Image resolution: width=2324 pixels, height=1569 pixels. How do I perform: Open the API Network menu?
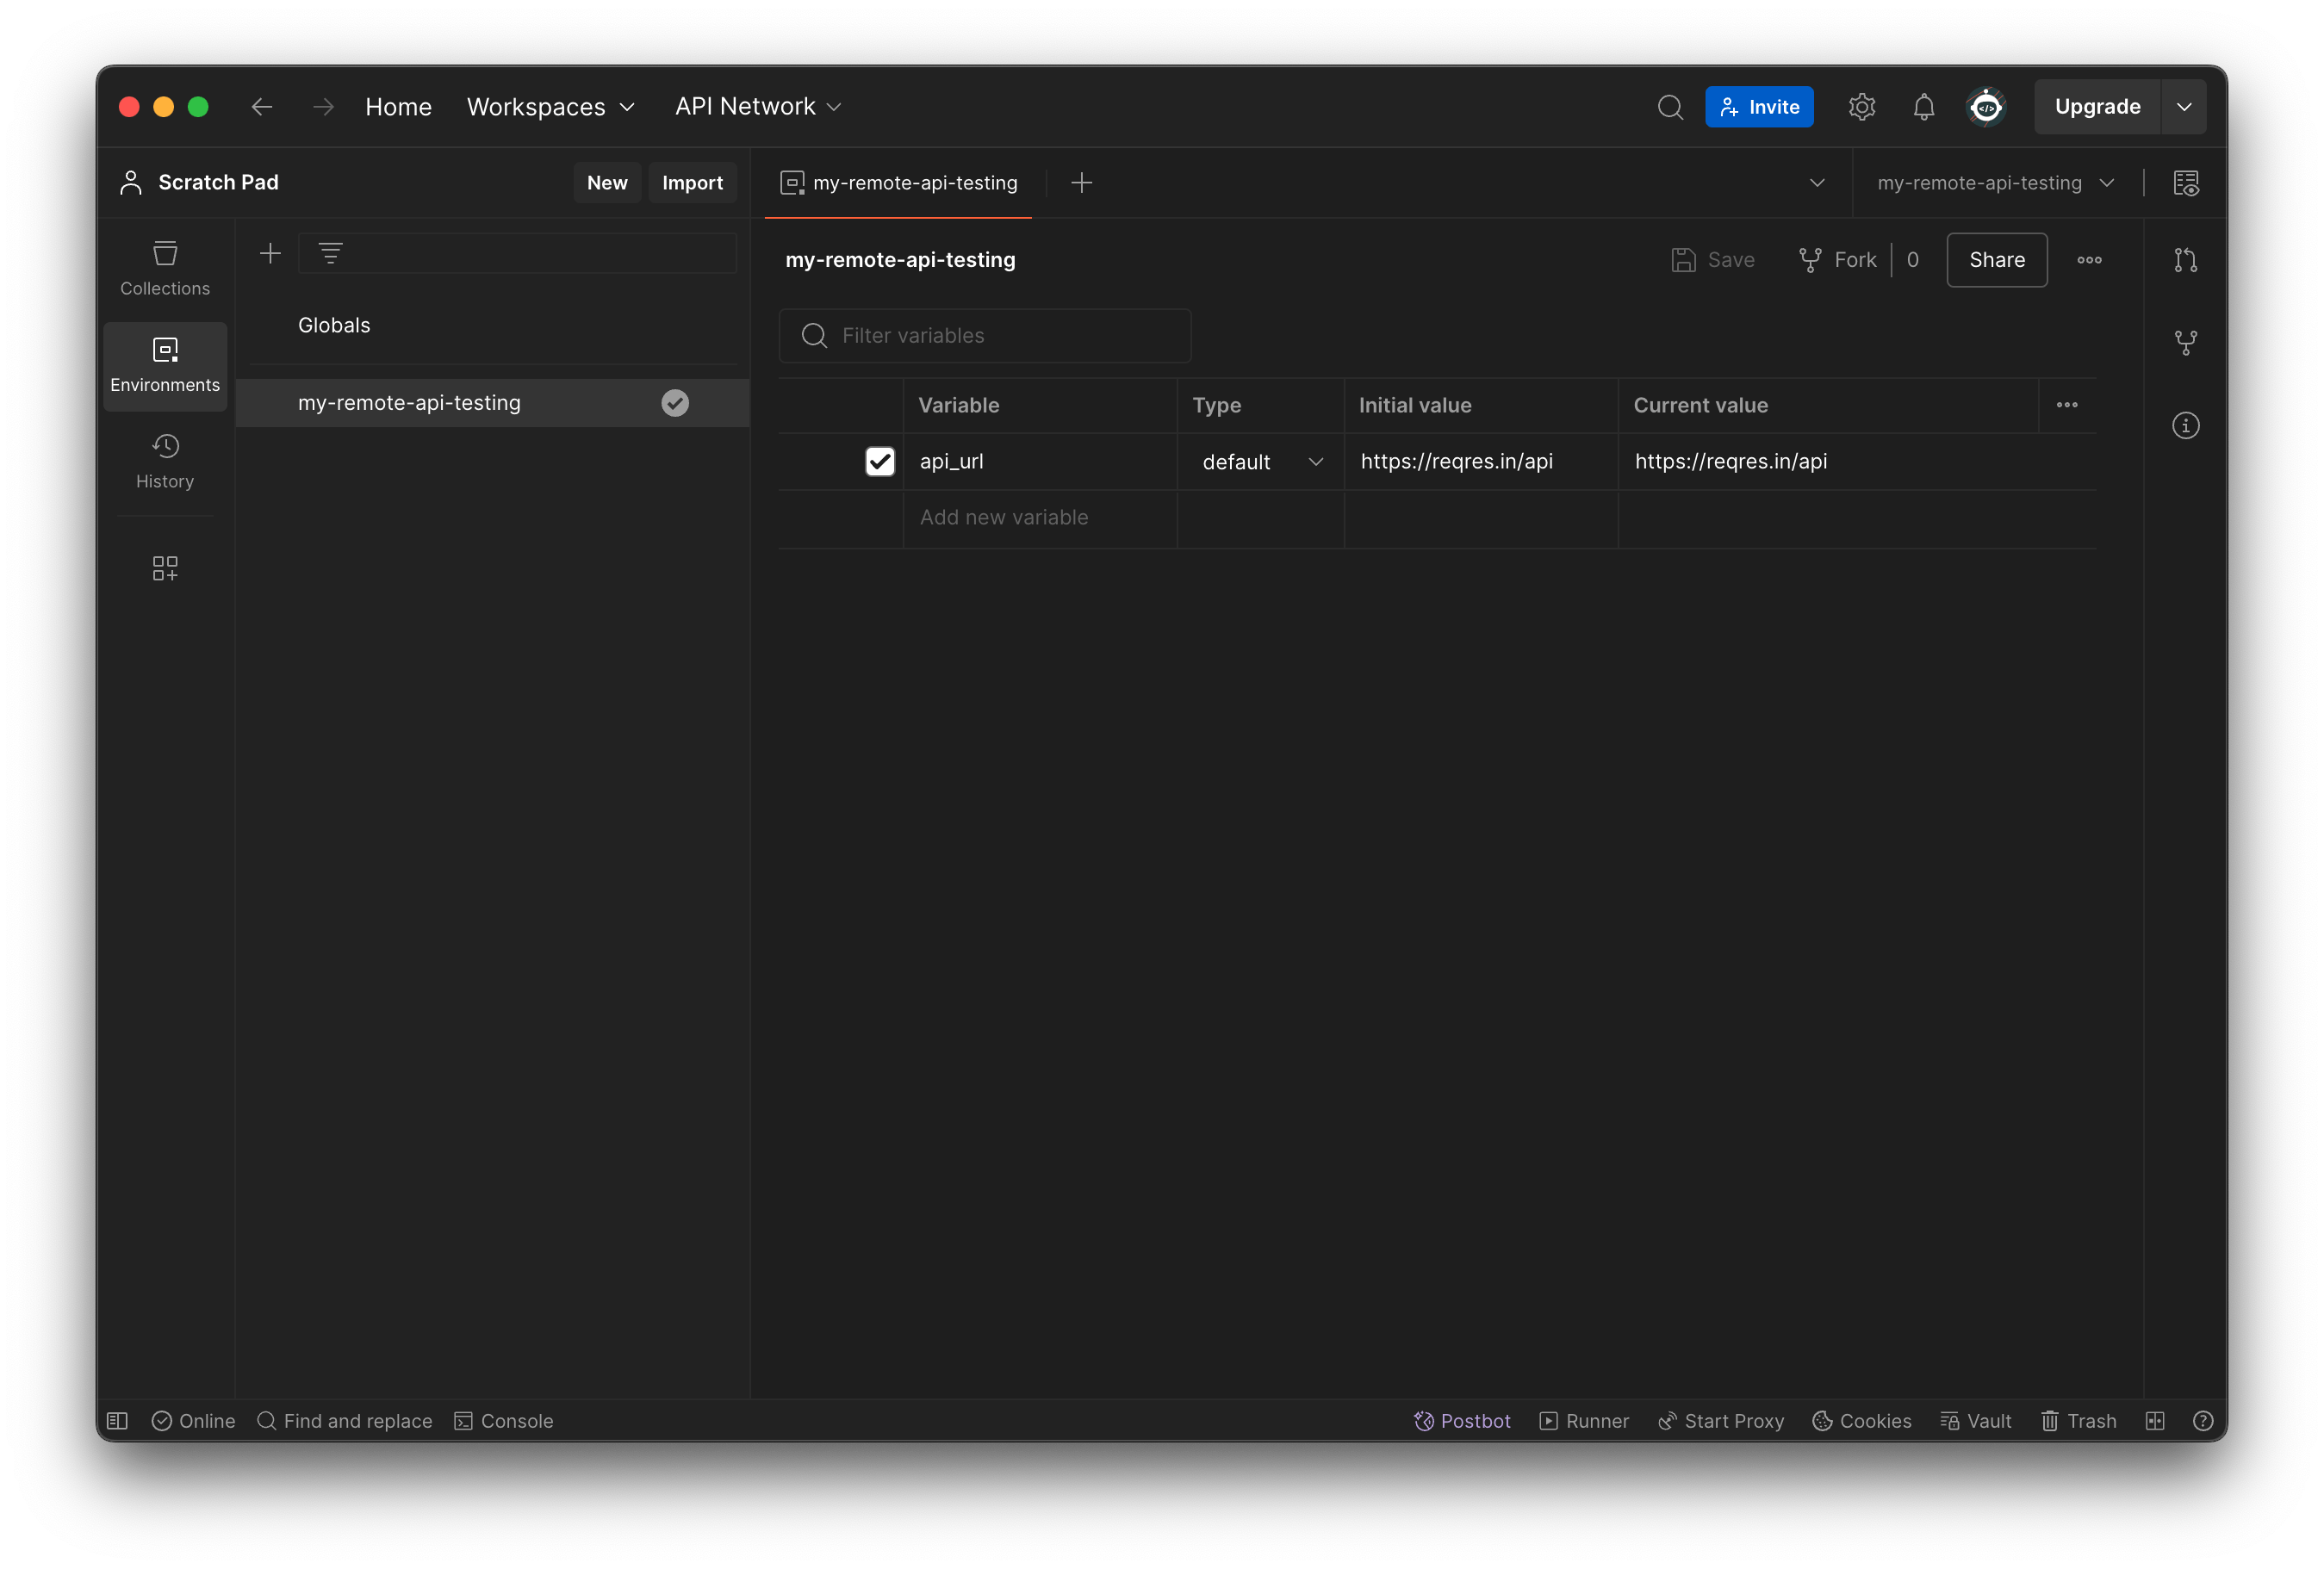click(757, 106)
